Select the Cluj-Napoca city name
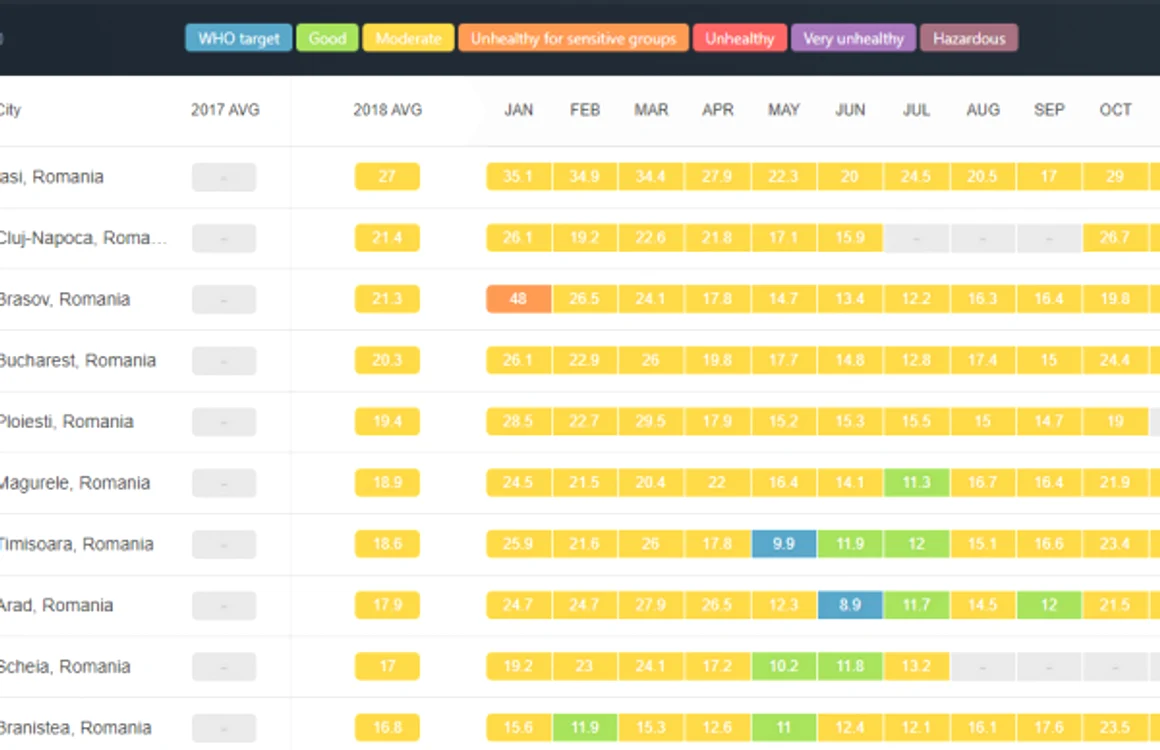The image size is (1160, 750). [x=84, y=238]
